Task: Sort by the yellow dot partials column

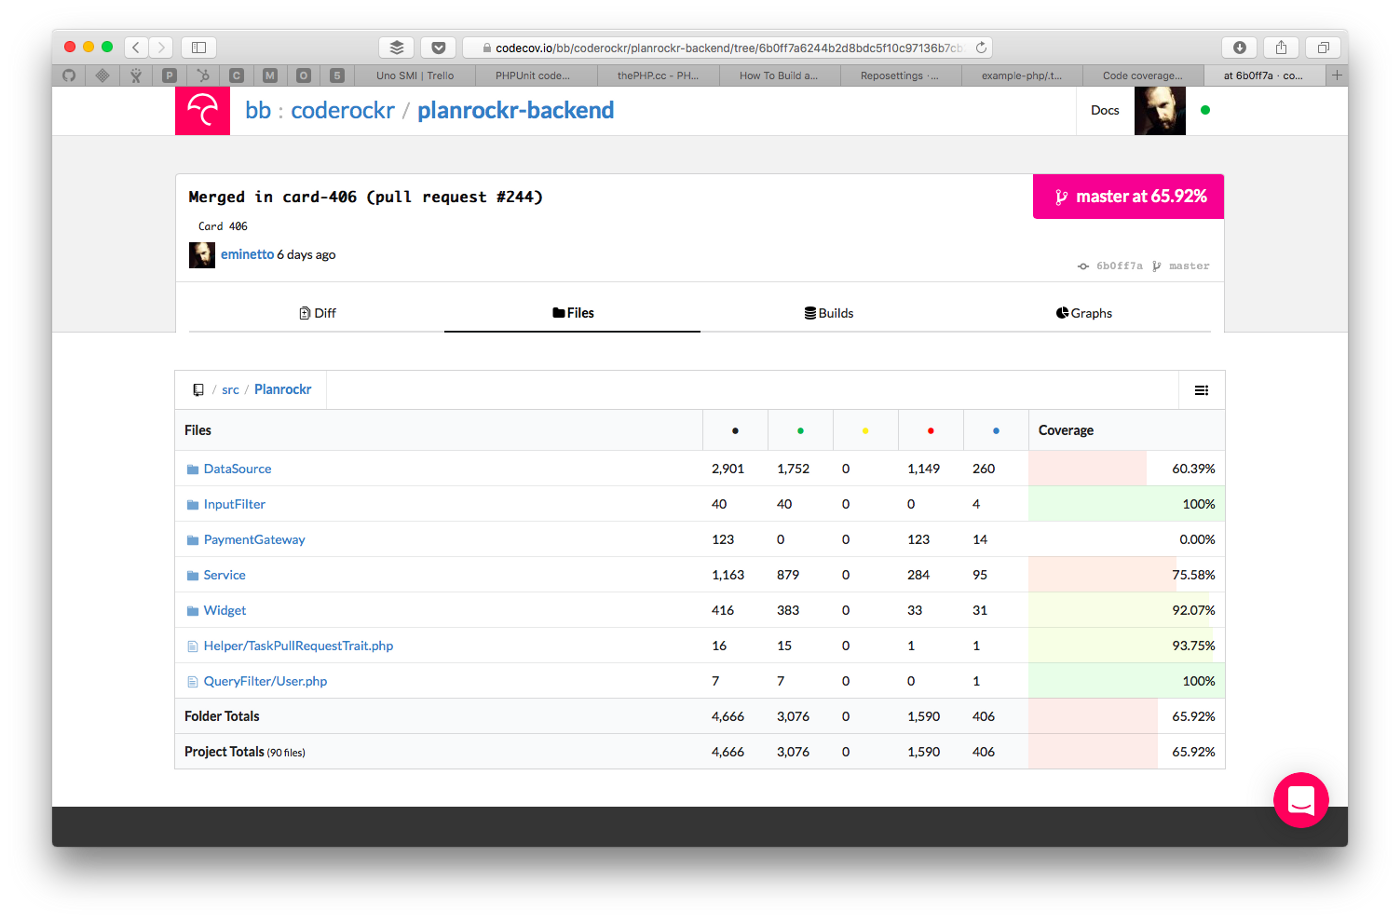Action: [865, 431]
